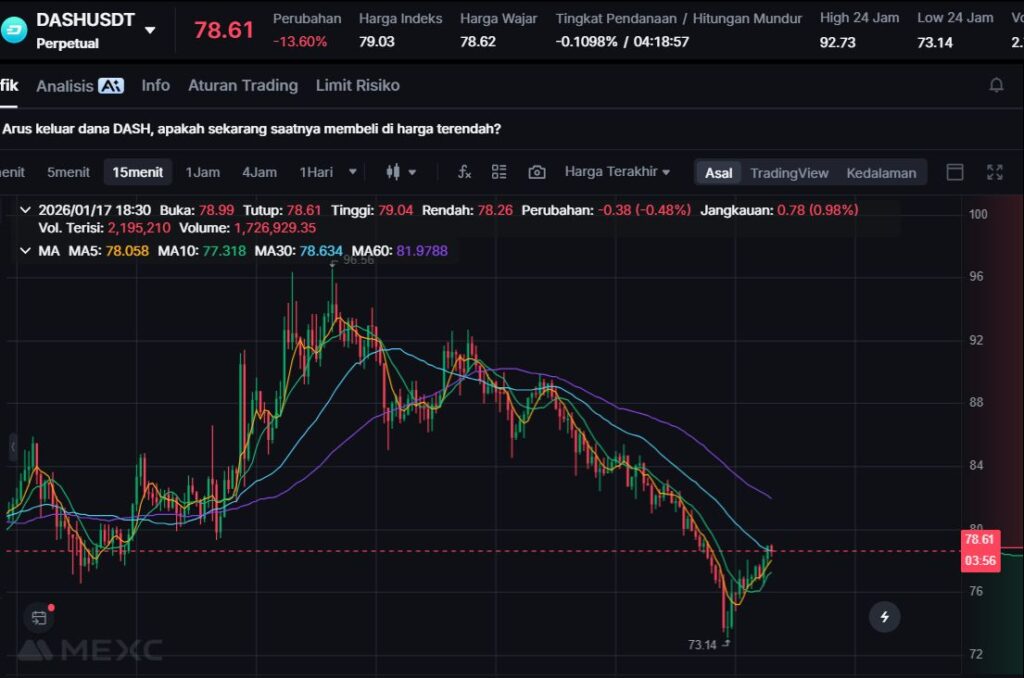
Task: Open the DASHUSDT pair selector dropdown
Action: tap(150, 30)
